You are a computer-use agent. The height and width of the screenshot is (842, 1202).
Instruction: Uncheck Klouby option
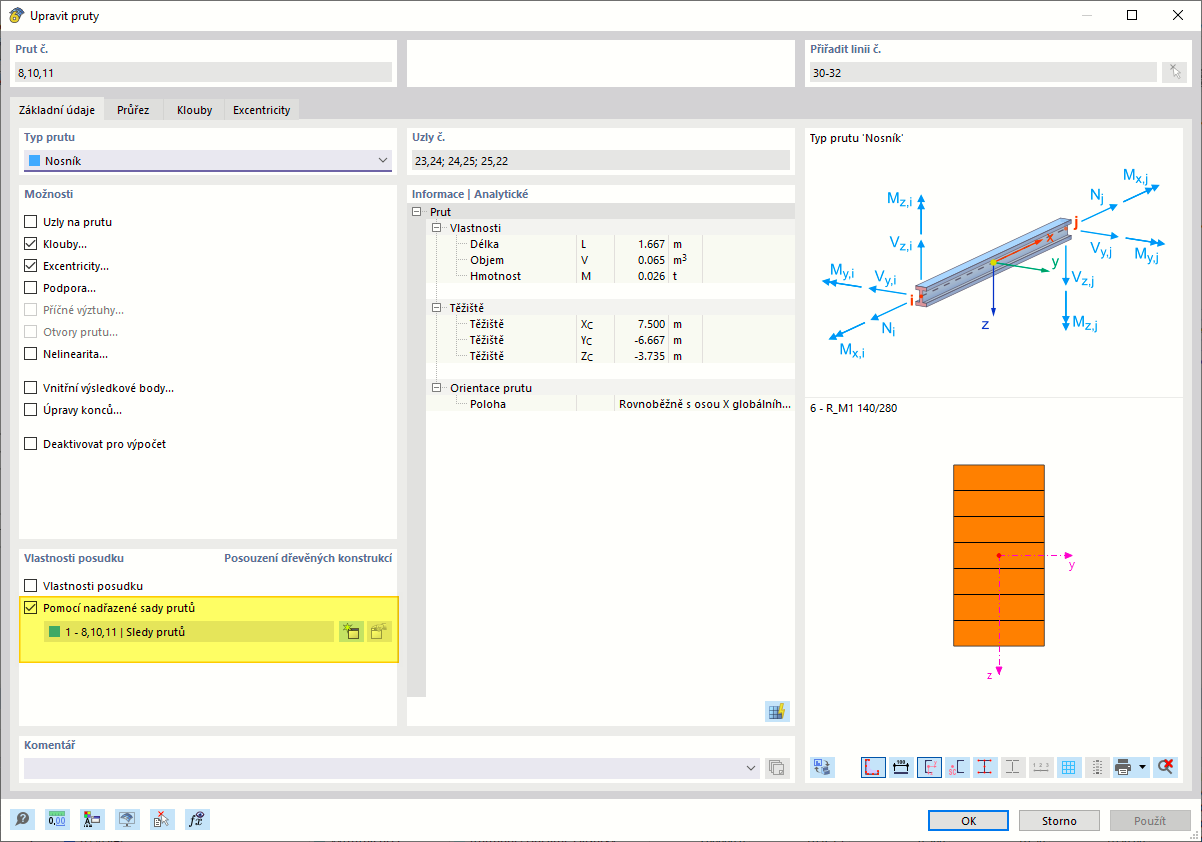pyautogui.click(x=31, y=244)
